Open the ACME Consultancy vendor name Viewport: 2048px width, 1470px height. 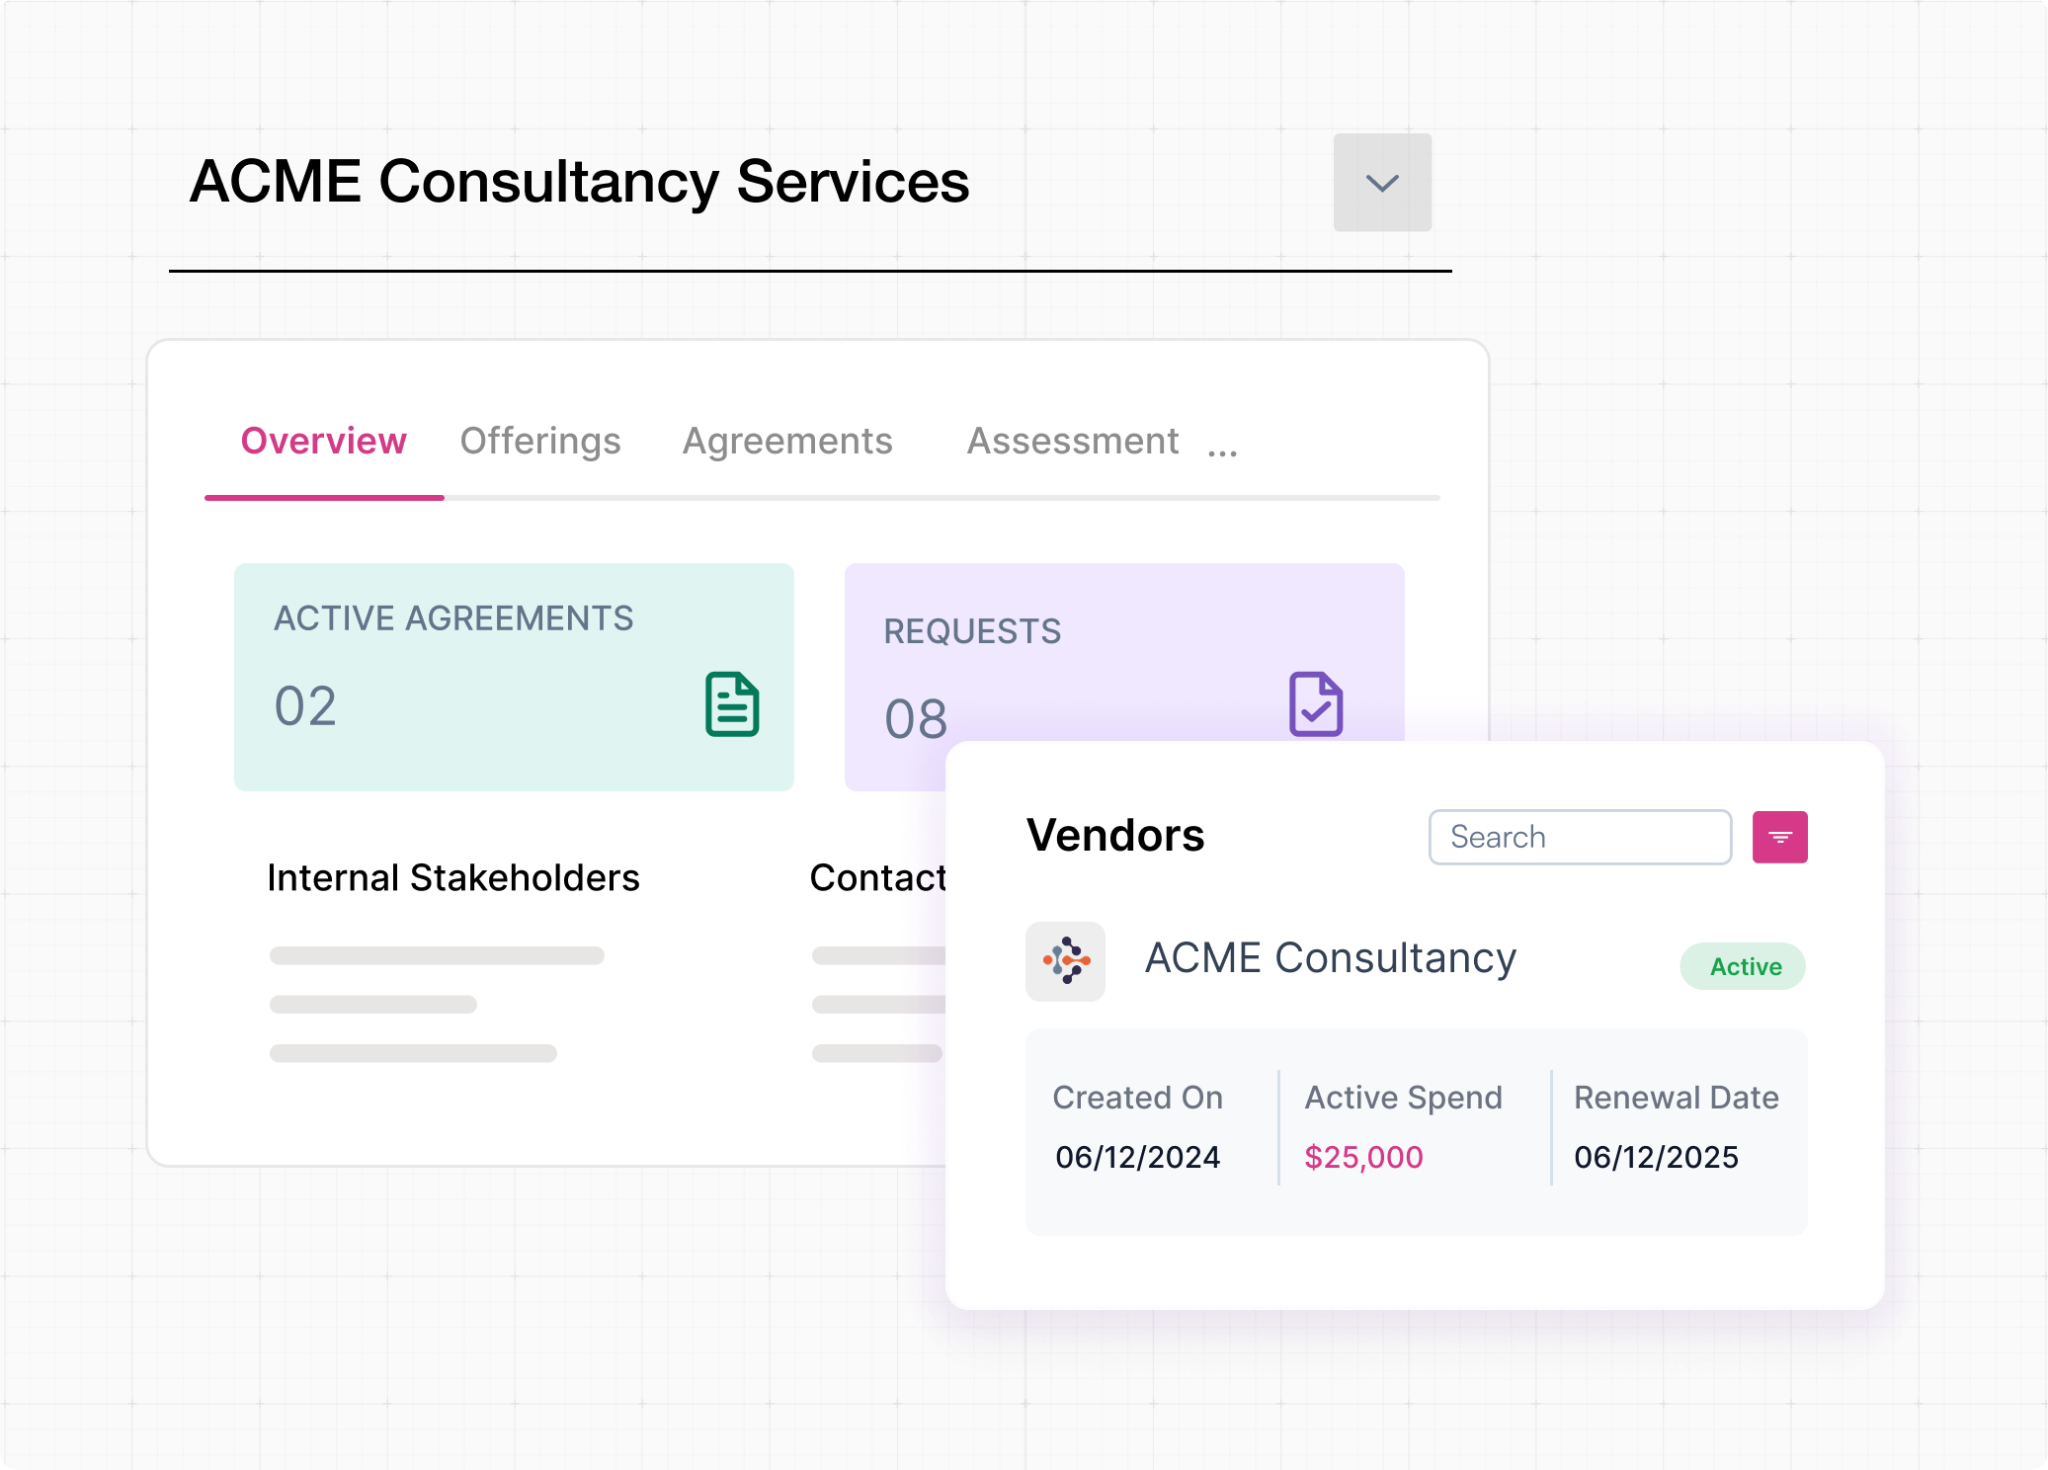pos(1330,958)
